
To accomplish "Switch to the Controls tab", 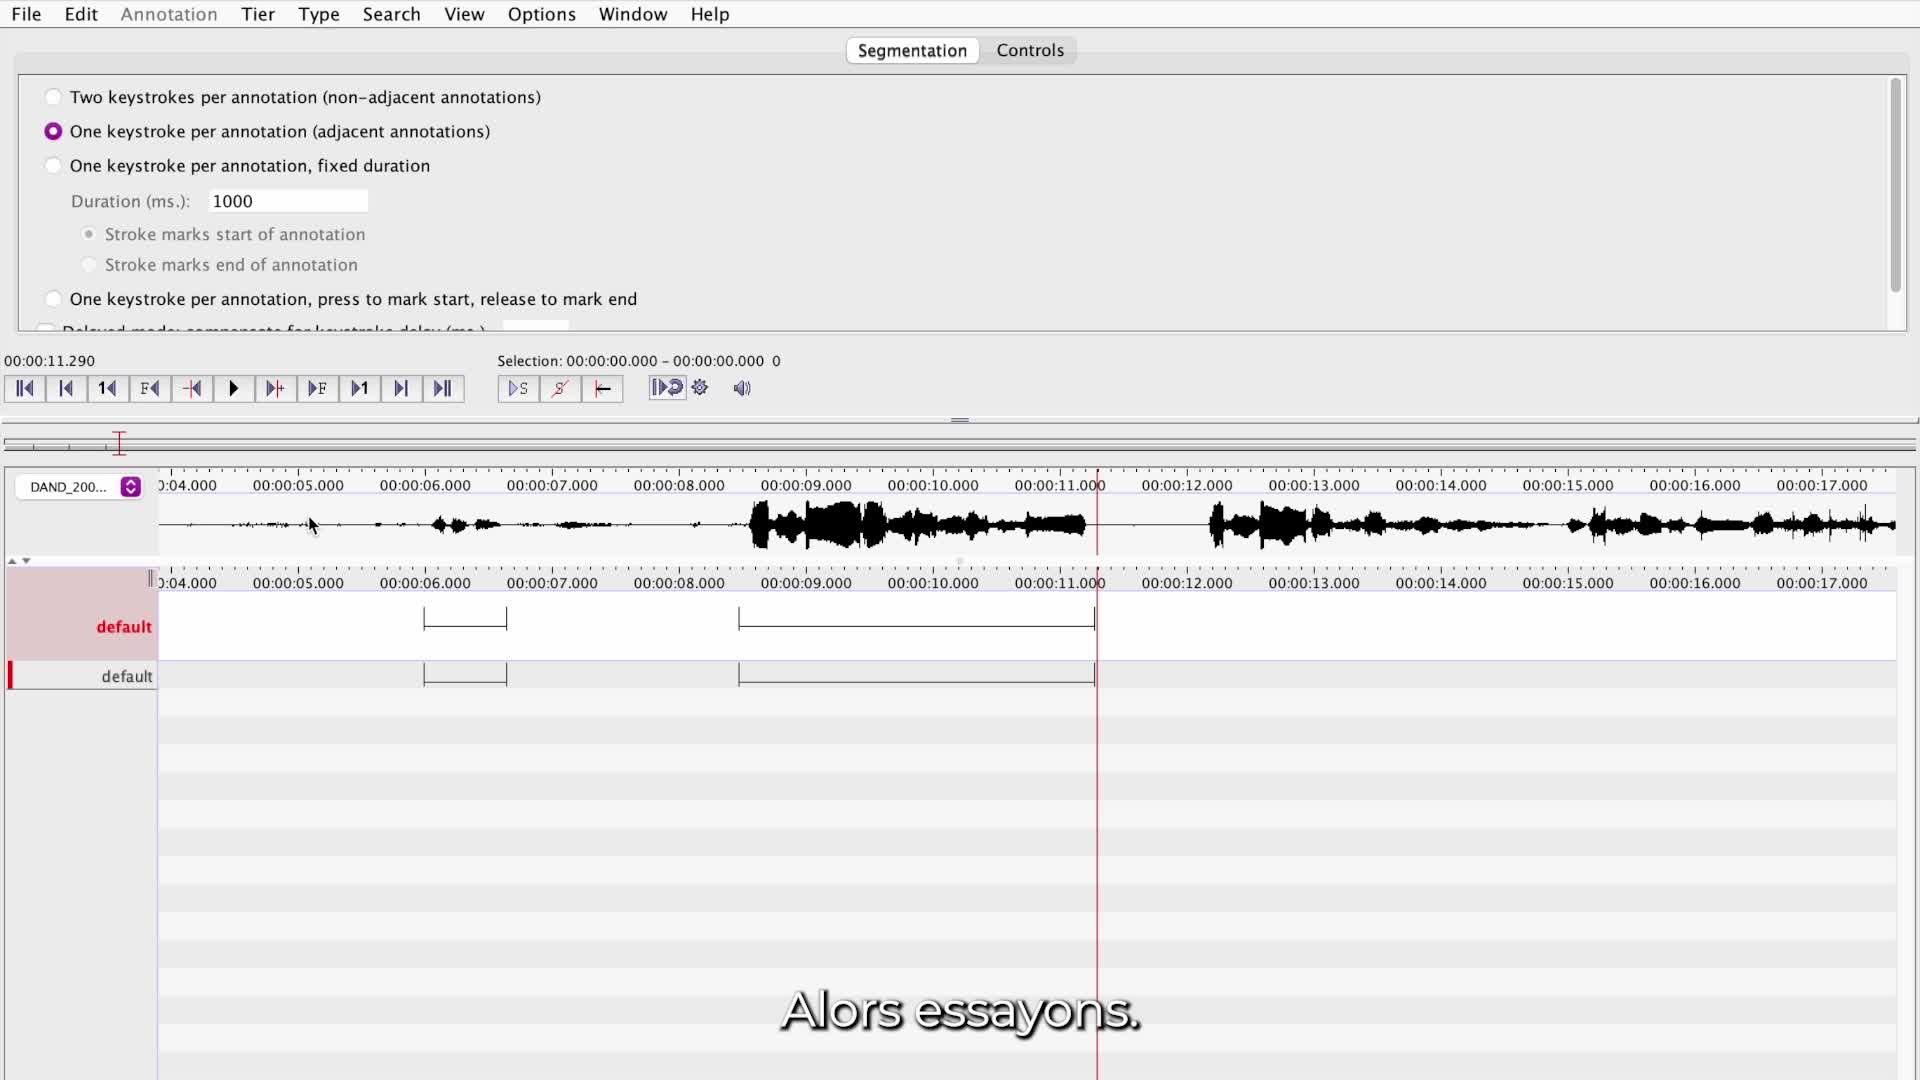I will pyautogui.click(x=1029, y=50).
